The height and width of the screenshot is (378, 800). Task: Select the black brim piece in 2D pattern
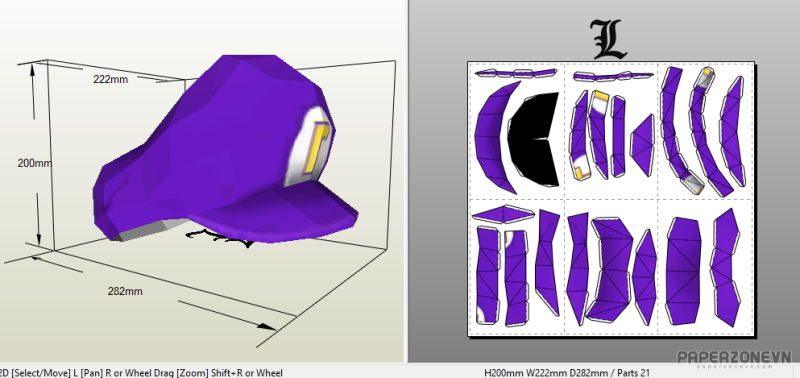[x=534, y=139]
